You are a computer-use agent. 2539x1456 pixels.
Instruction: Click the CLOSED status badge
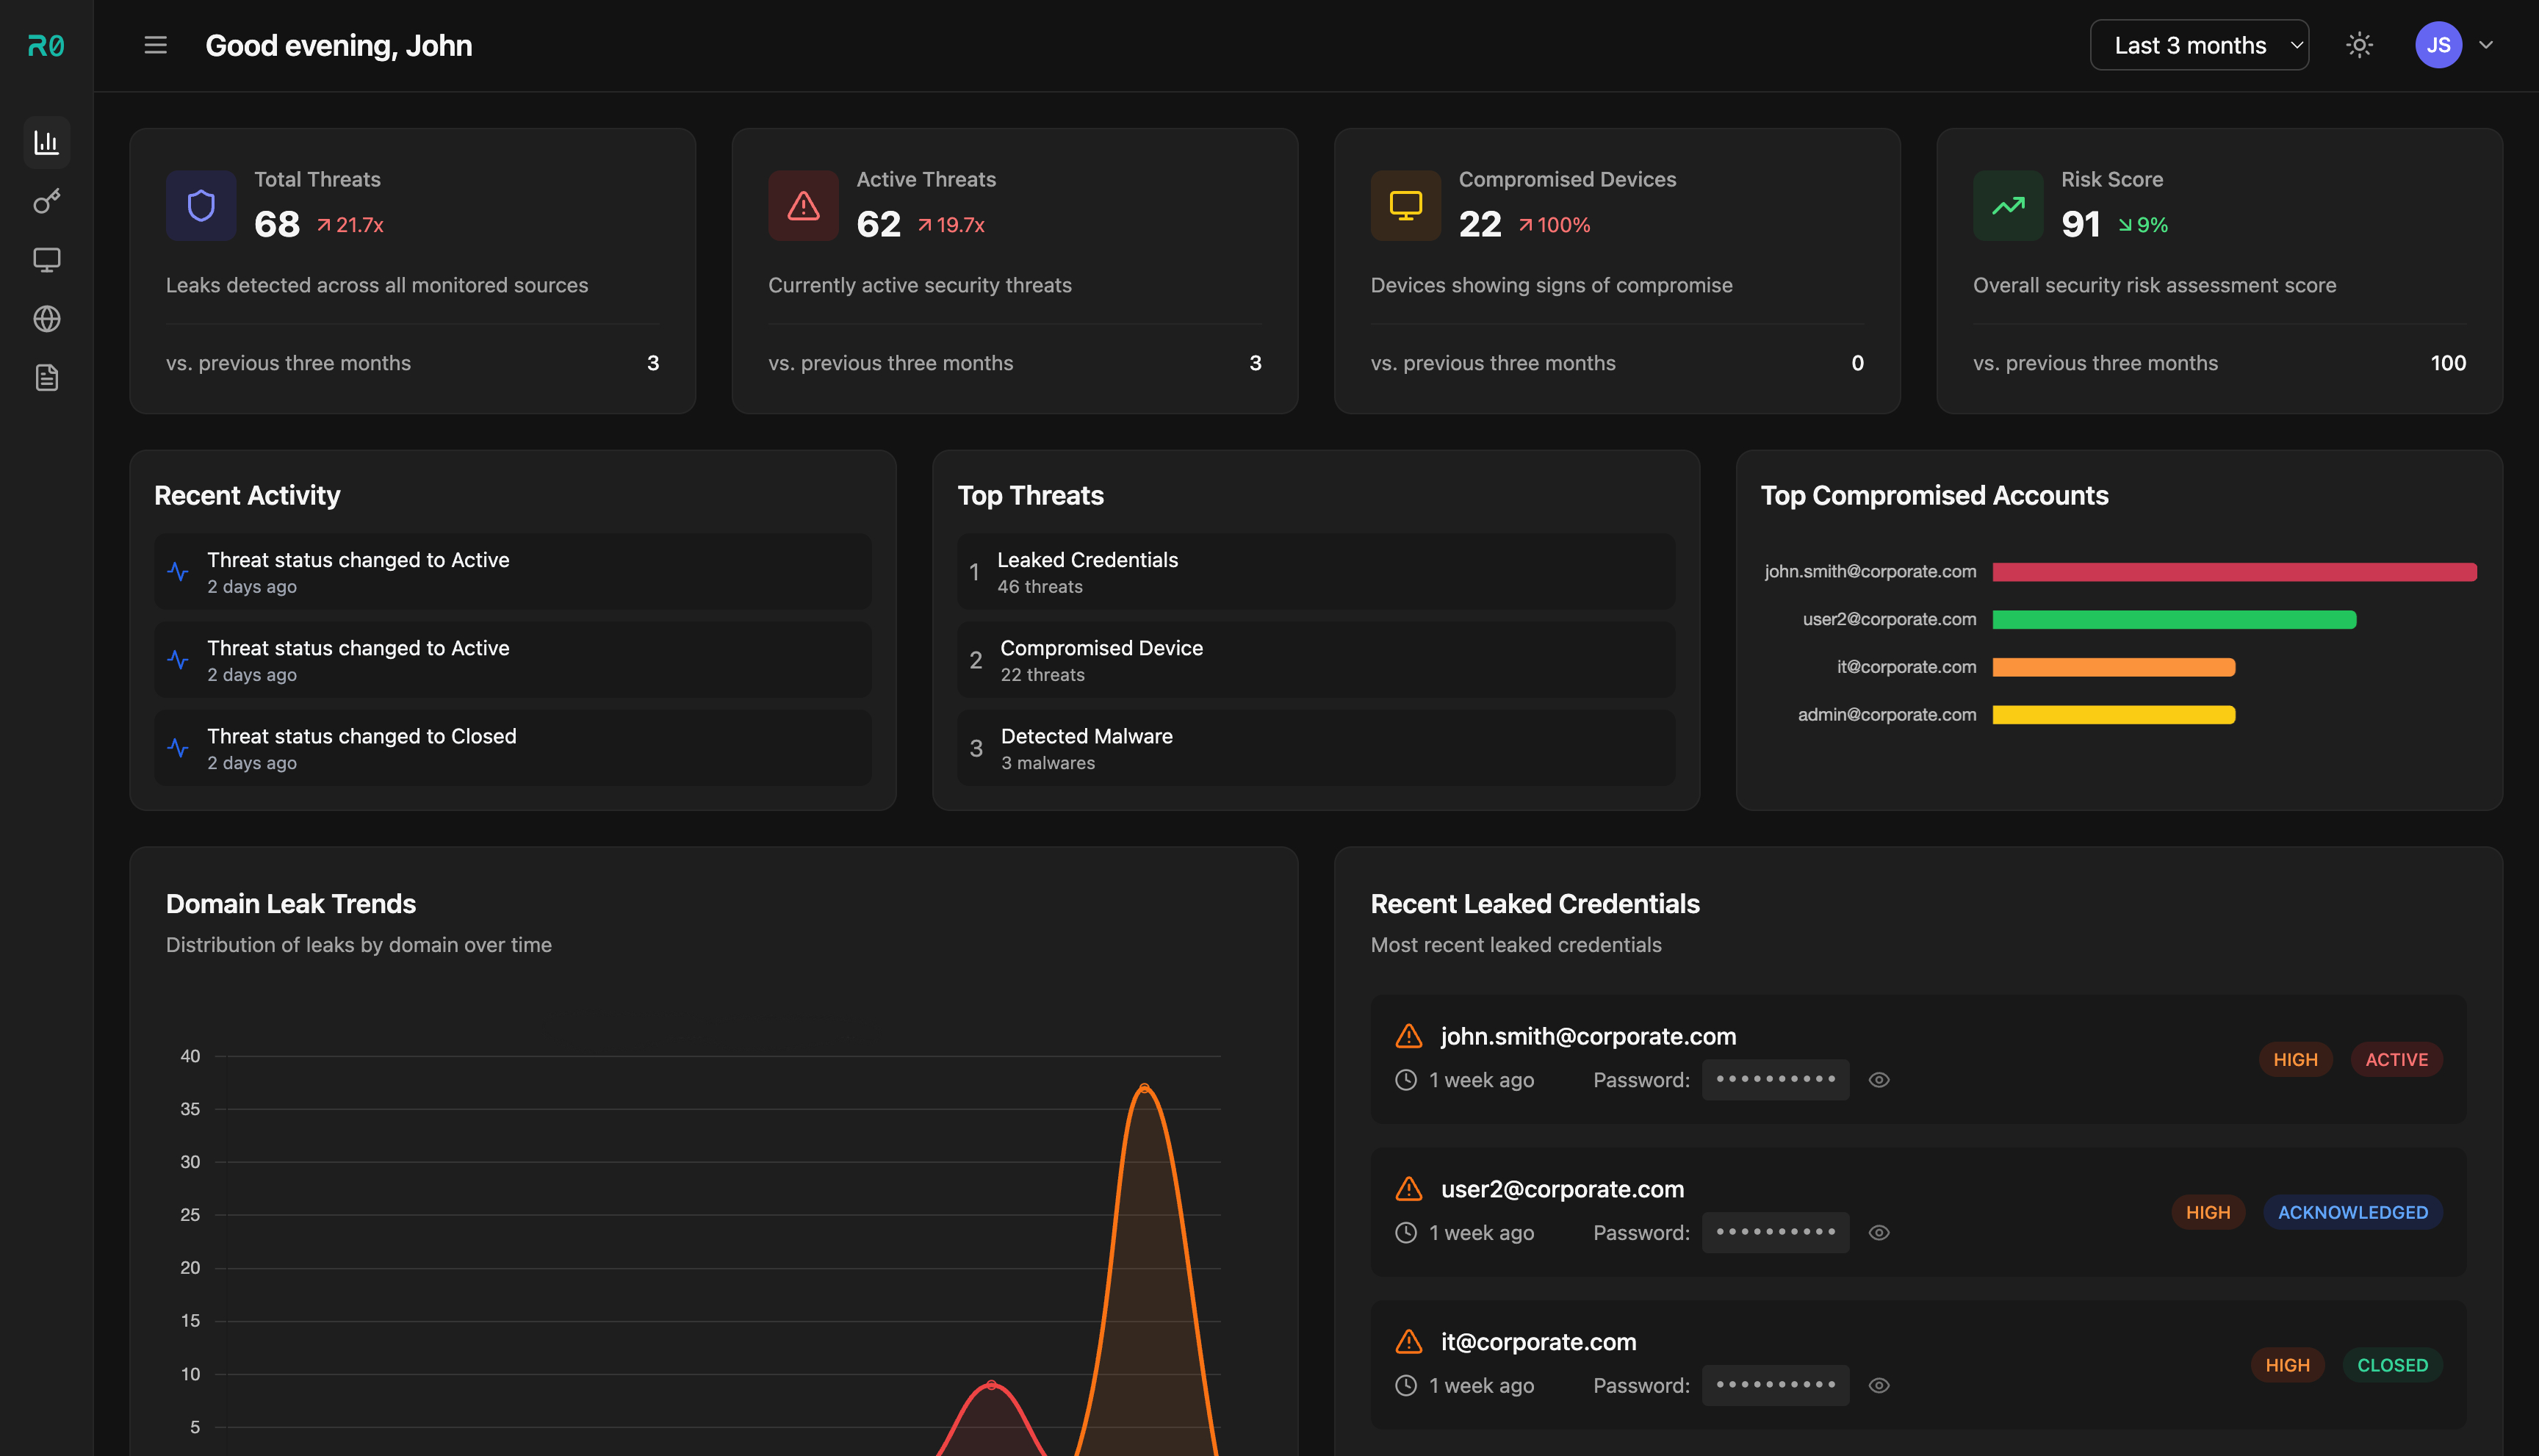point(2392,1365)
